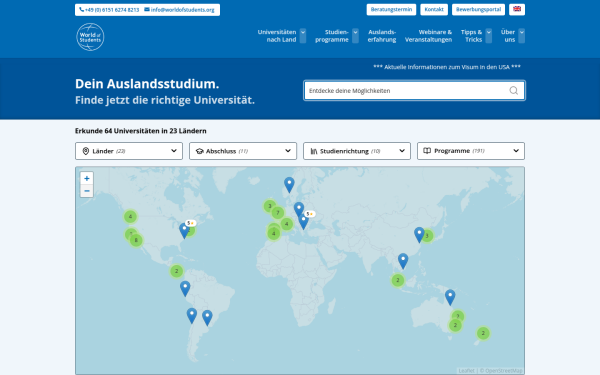Expand the Tipps & Tricks chevron
The height and width of the screenshot is (375, 600).
(489, 36)
